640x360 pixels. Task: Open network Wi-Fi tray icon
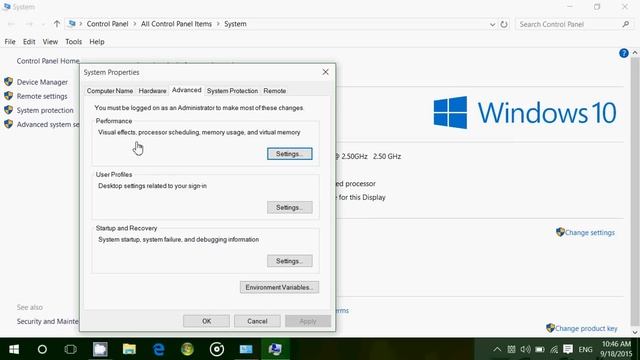click(554, 349)
